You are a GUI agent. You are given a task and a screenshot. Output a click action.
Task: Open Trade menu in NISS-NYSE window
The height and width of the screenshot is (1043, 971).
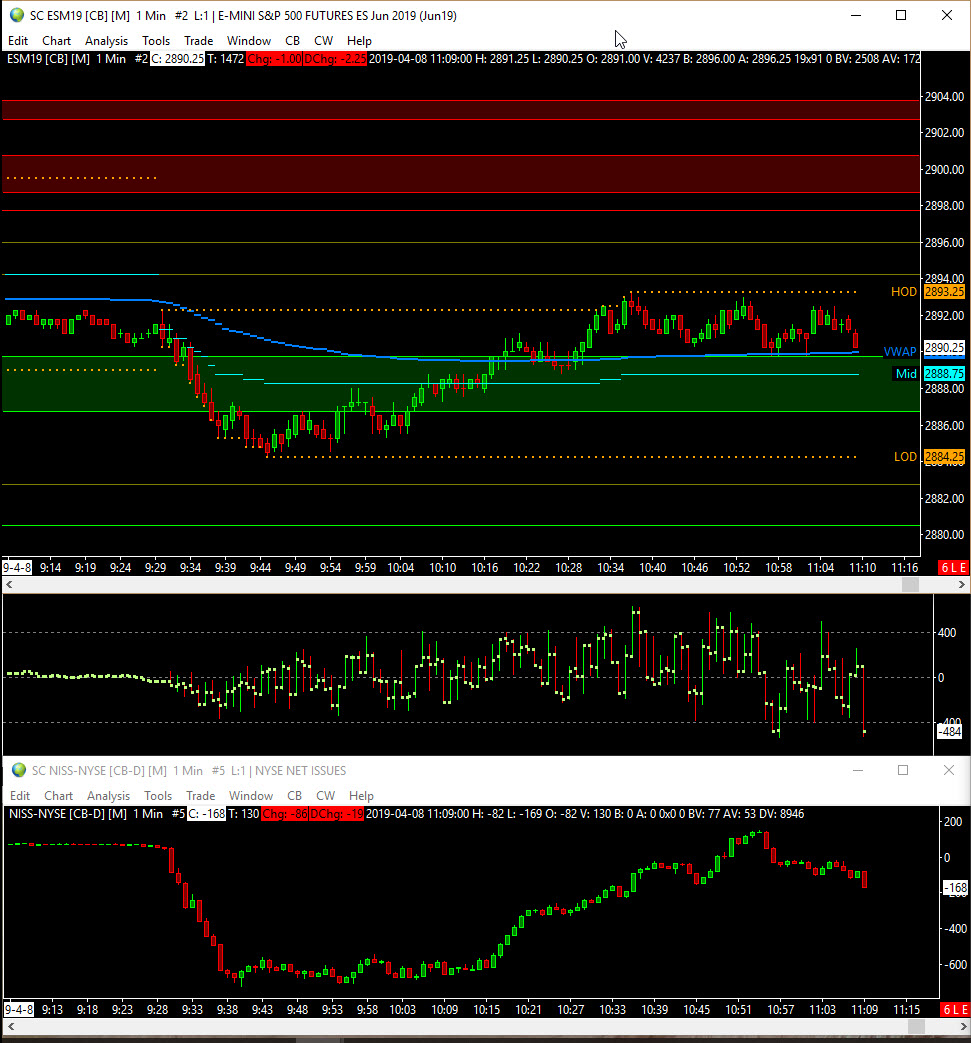point(200,796)
